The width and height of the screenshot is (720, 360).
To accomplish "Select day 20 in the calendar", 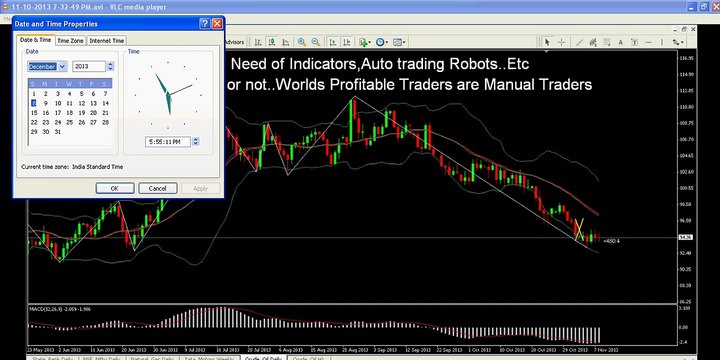I will (94, 113).
